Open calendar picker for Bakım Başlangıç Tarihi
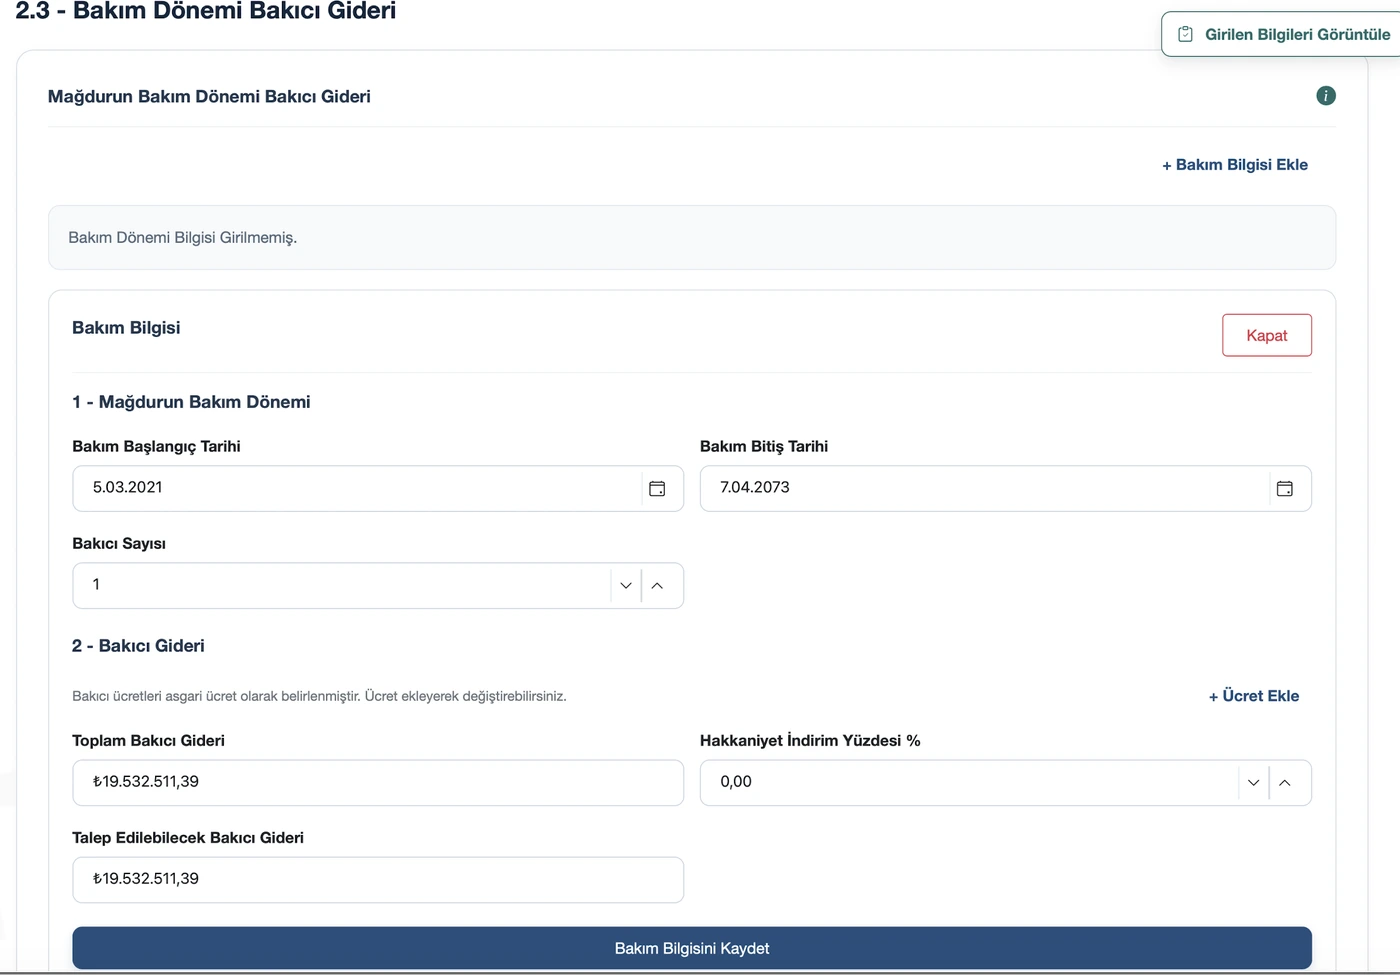Screen dimensions: 1400x975 [x=657, y=489]
